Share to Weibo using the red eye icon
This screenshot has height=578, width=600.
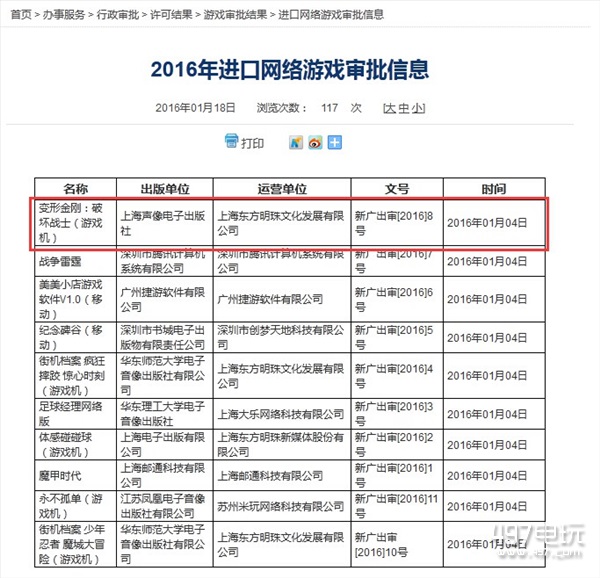point(315,143)
